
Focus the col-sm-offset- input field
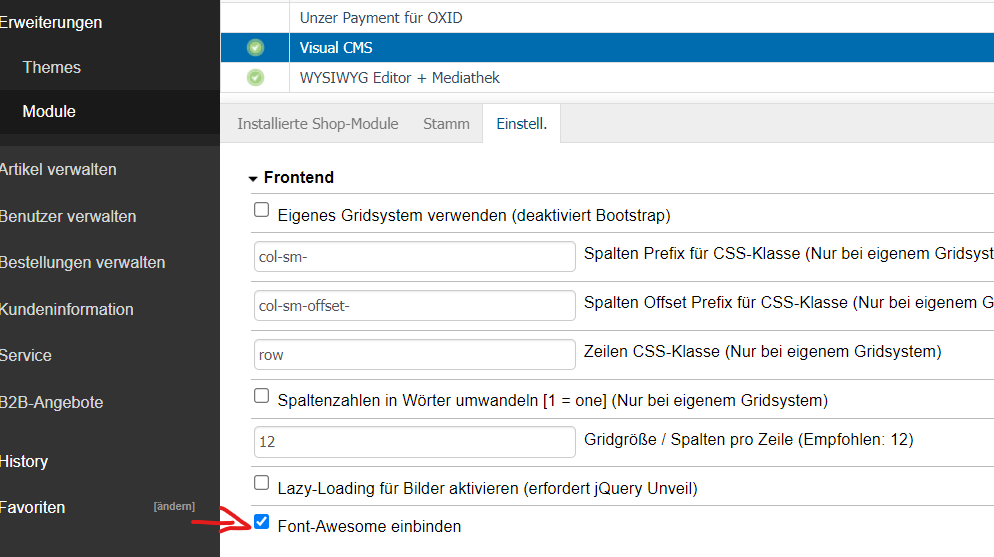tap(414, 305)
